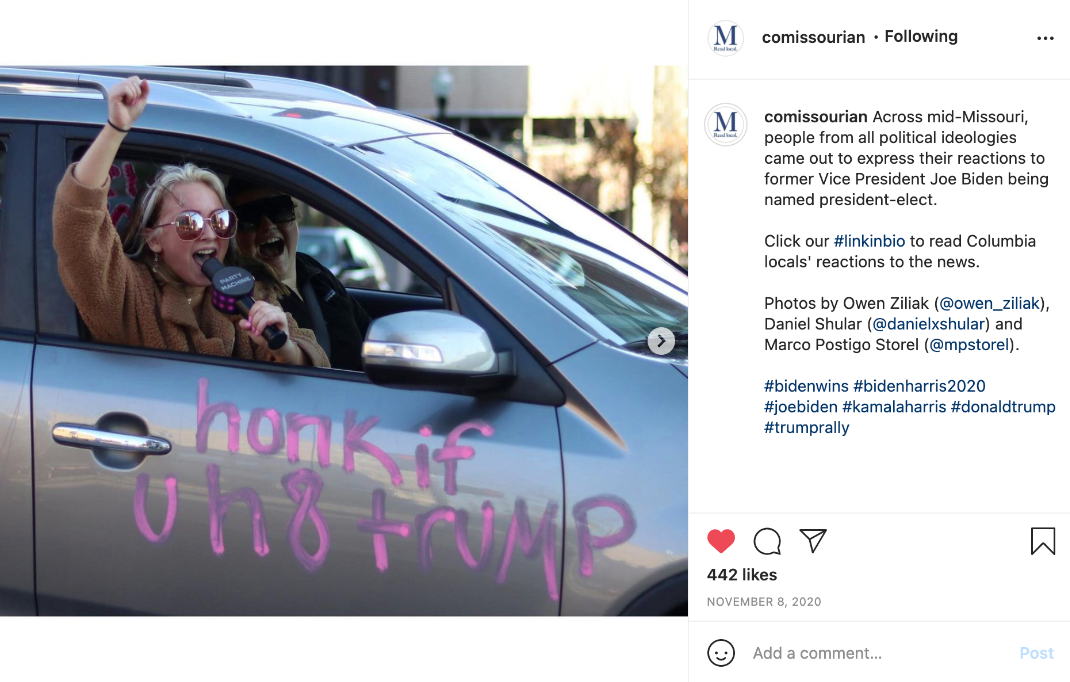This screenshot has width=1070, height=682.
Task: Open the emoji picker smiley icon
Action: 721,653
